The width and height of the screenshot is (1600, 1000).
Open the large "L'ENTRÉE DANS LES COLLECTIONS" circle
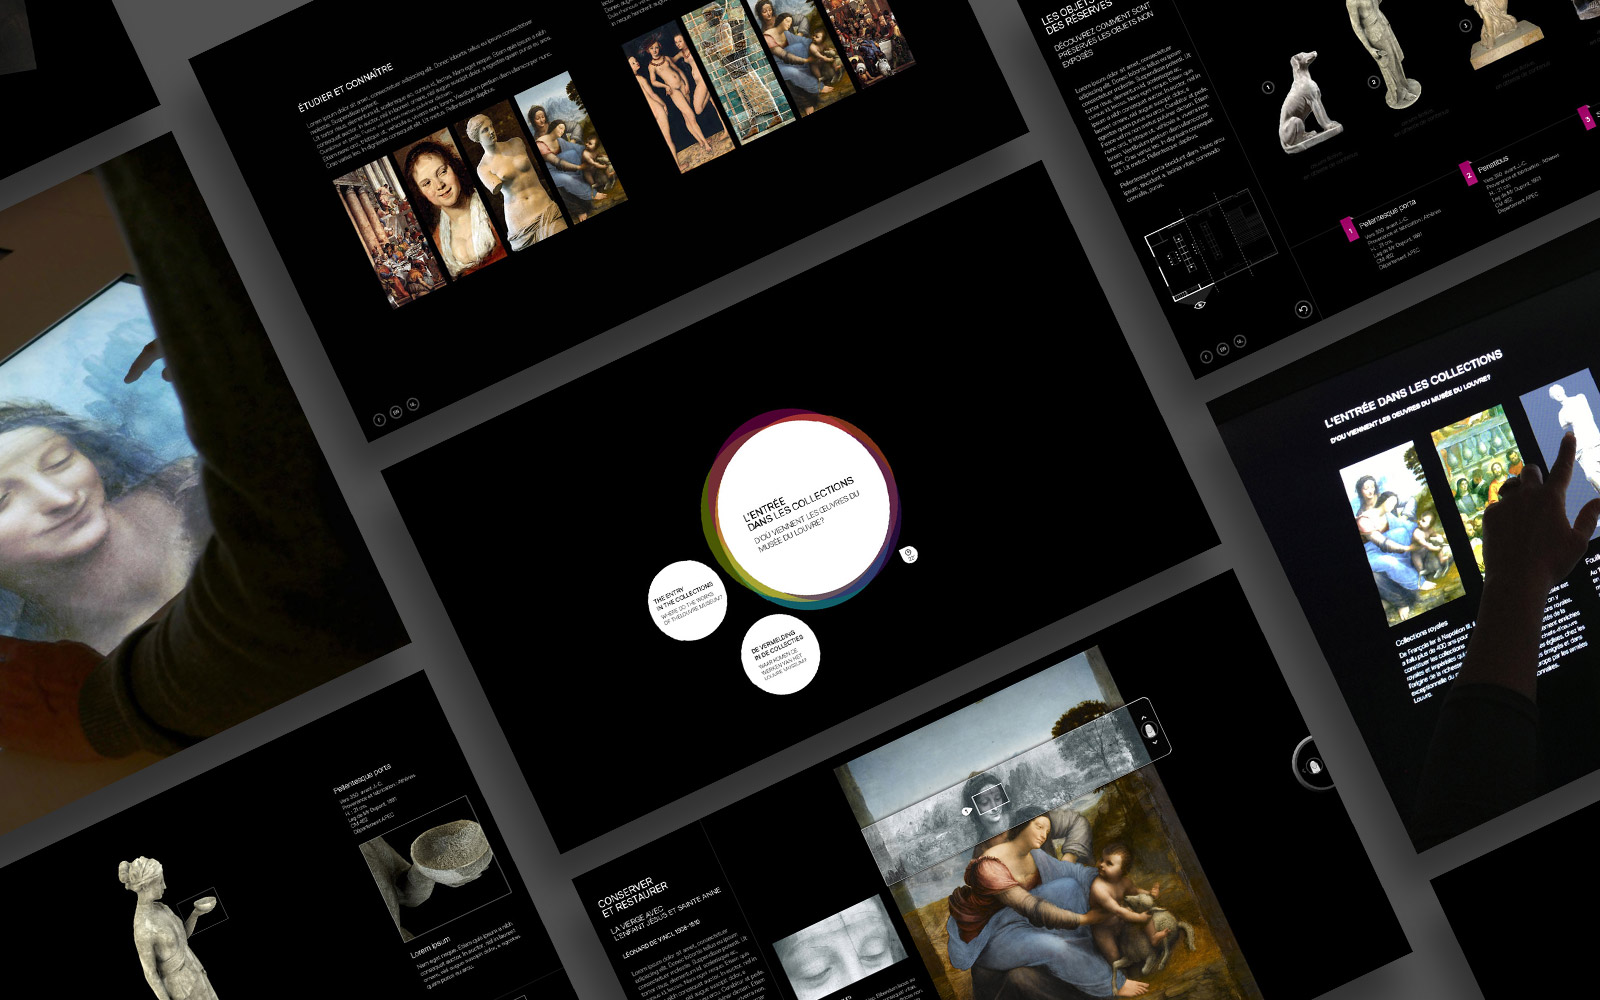[804, 507]
